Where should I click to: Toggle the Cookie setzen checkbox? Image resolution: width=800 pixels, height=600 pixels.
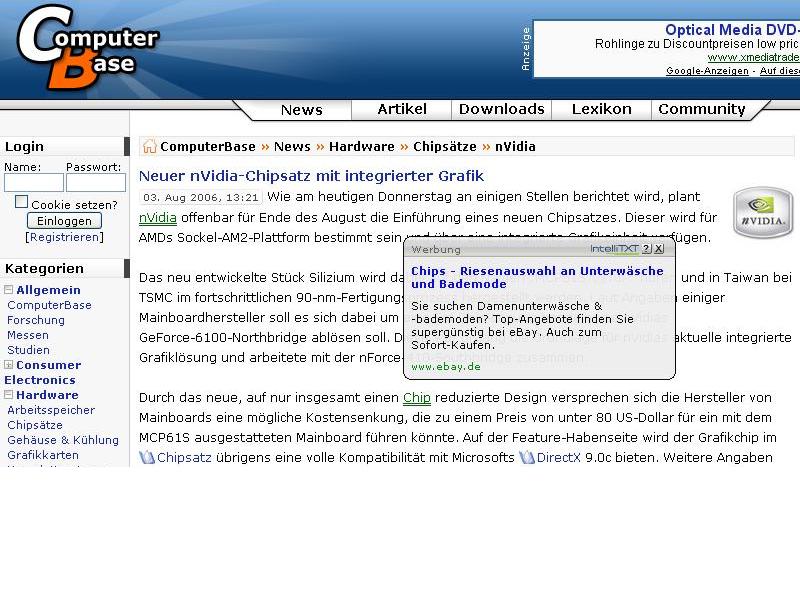[21, 202]
